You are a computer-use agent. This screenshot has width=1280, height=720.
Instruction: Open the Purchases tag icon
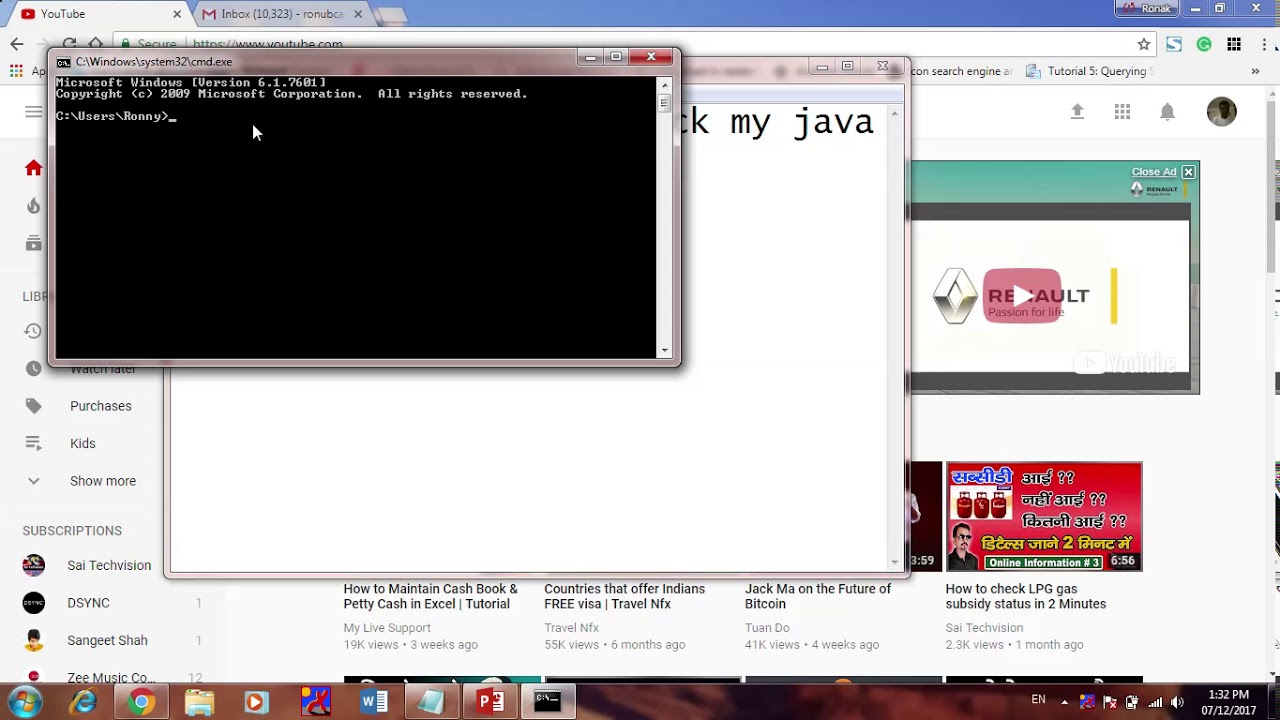coord(33,406)
